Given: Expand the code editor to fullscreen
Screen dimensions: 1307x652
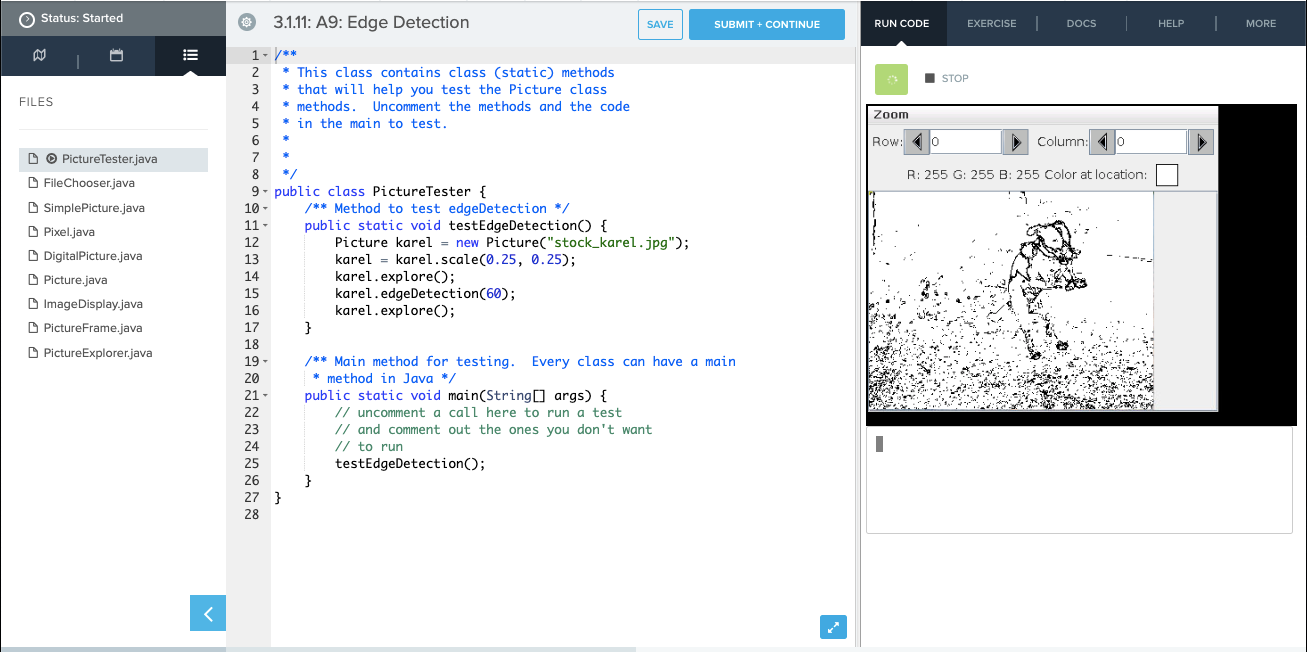Looking at the screenshot, I should pyautogui.click(x=833, y=627).
